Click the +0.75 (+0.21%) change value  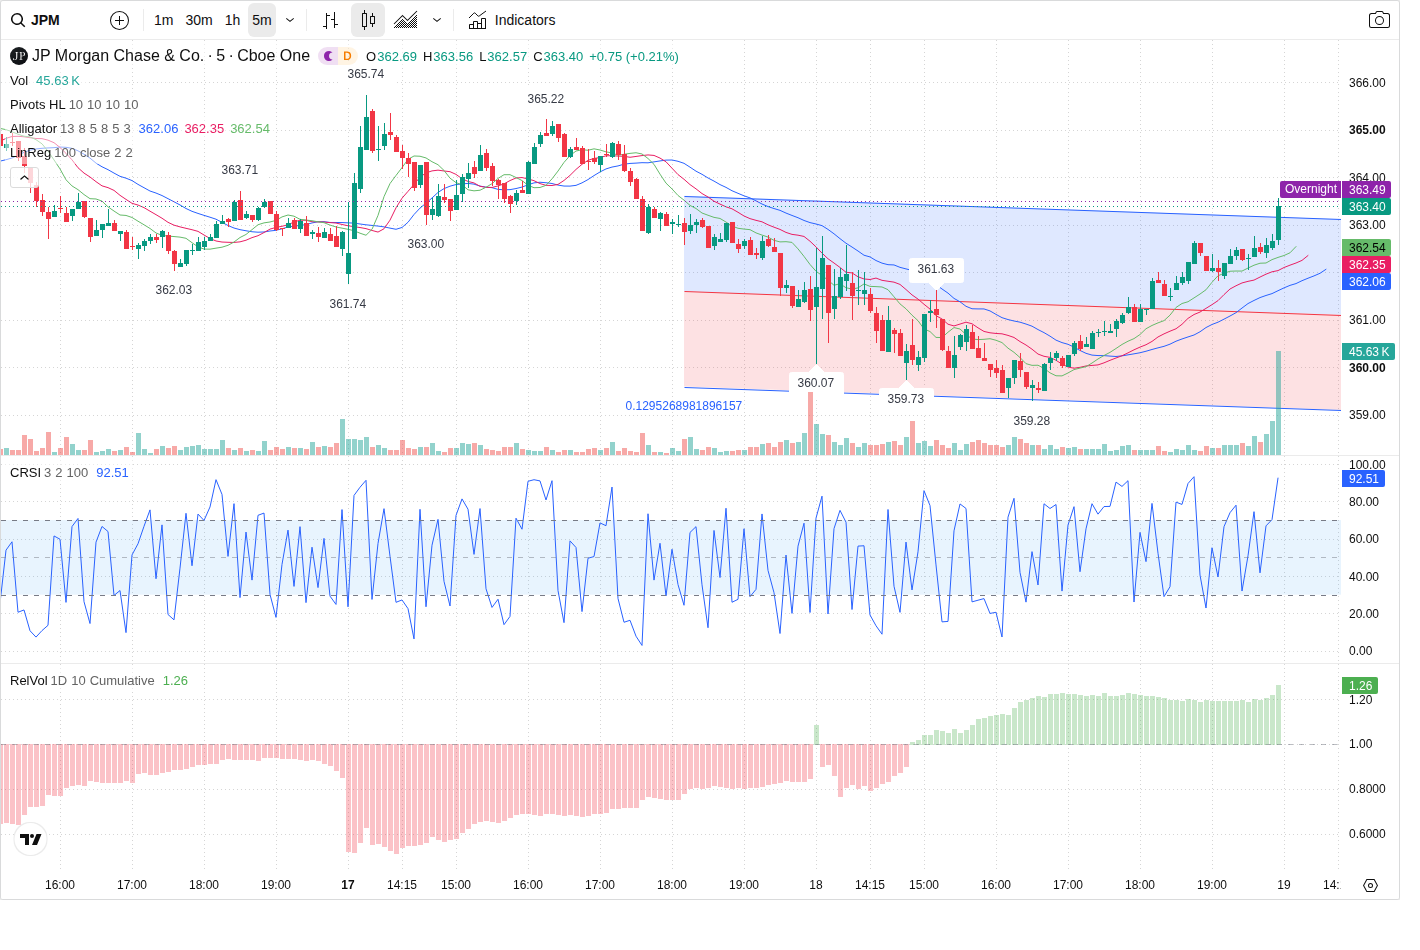click(x=634, y=57)
